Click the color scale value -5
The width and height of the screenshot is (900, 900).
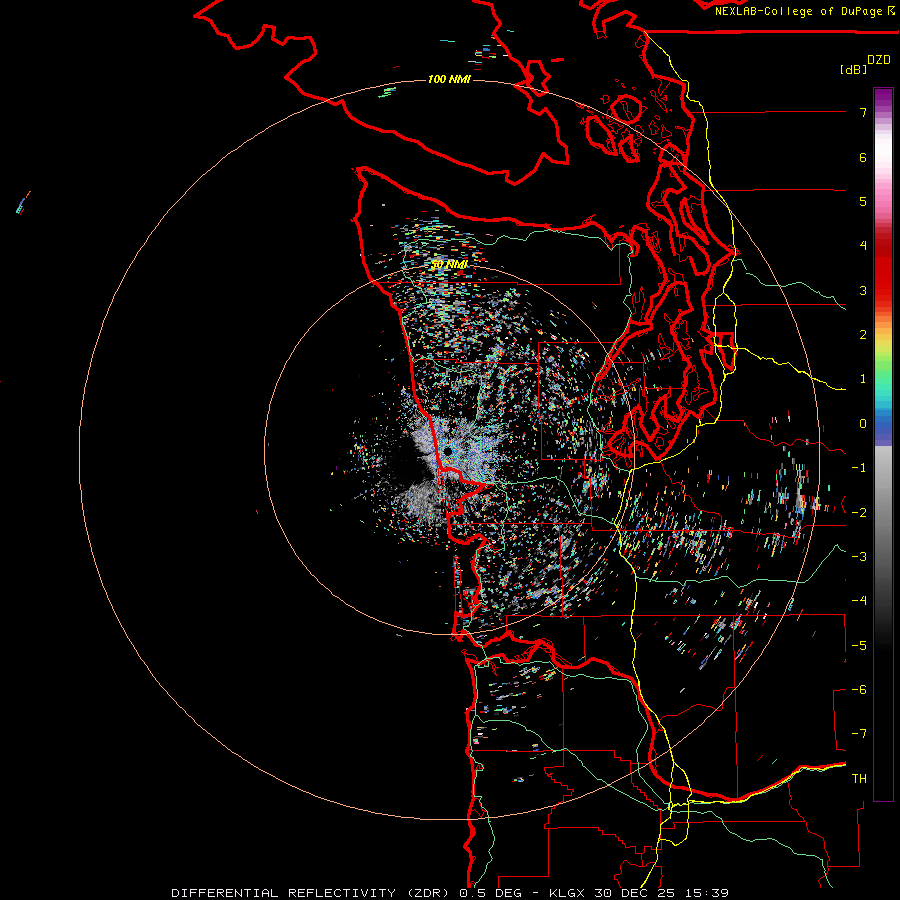(x=859, y=645)
